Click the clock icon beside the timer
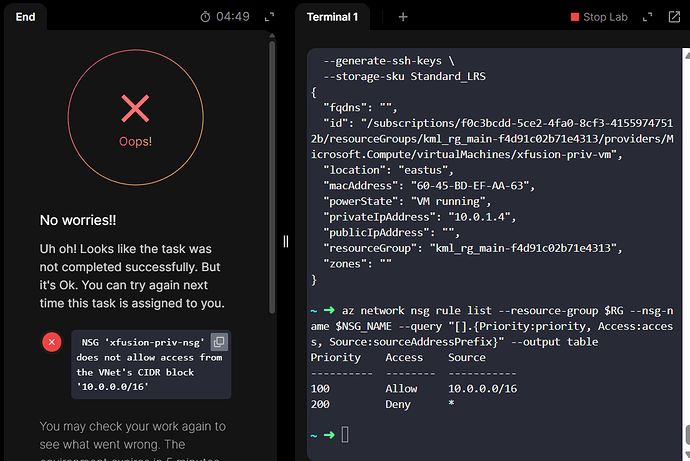Image resolution: width=690 pixels, height=461 pixels. coord(205,17)
